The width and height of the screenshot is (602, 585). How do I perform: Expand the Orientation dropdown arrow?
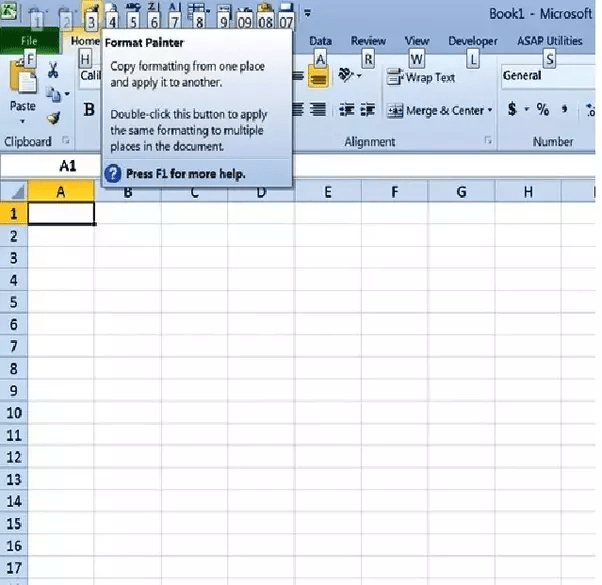click(359, 76)
